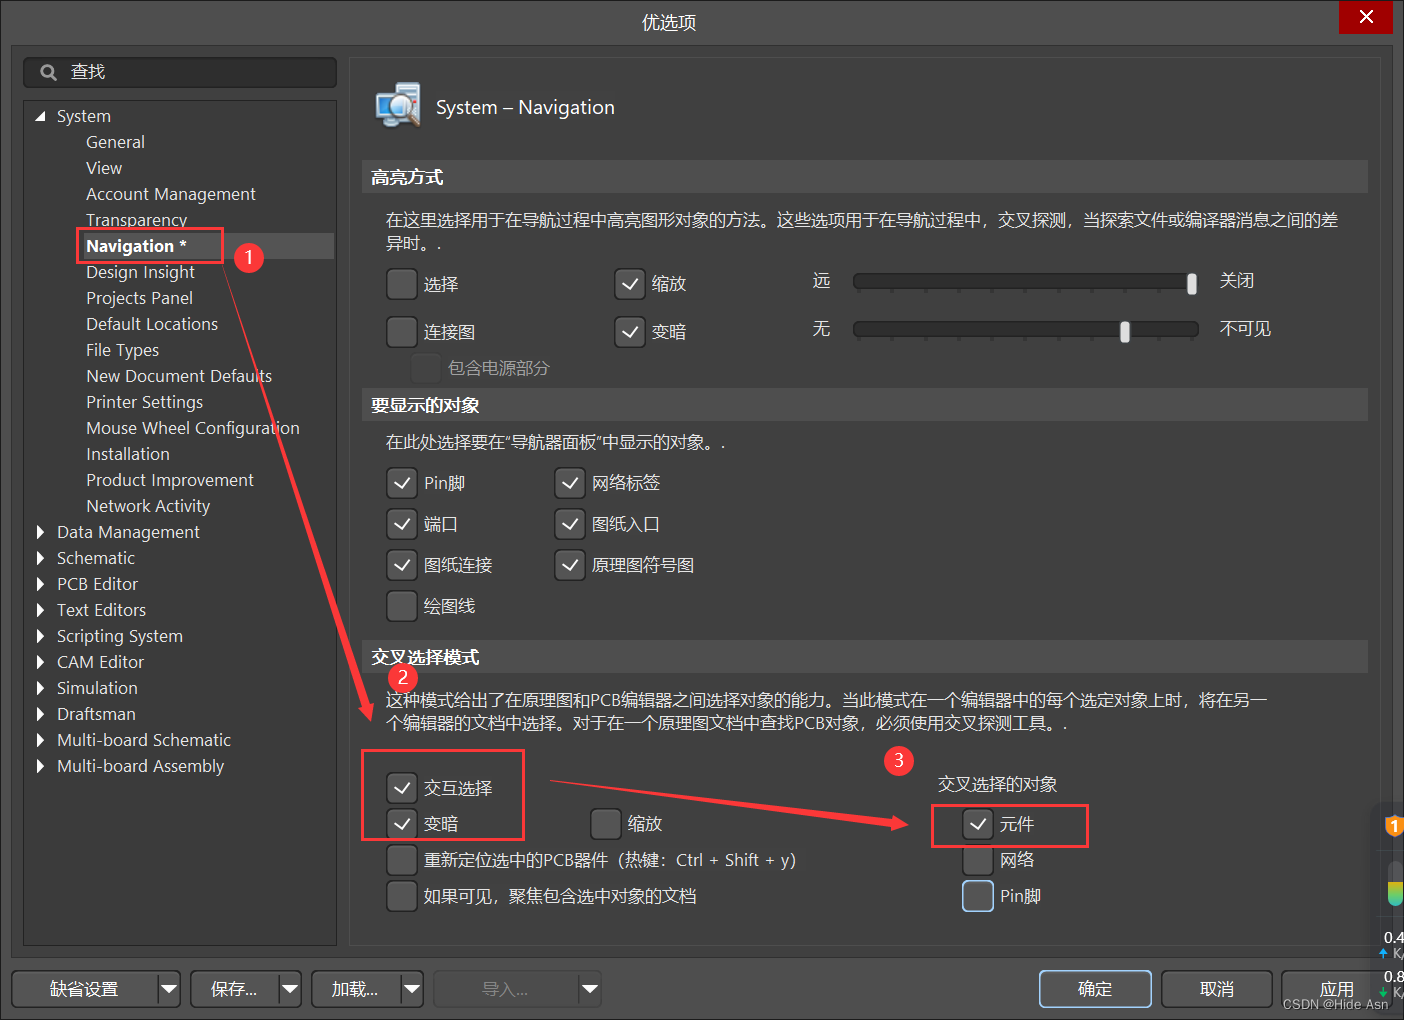The height and width of the screenshot is (1020, 1404).
Task: Click the 缺省设置 button
Action: [85, 989]
